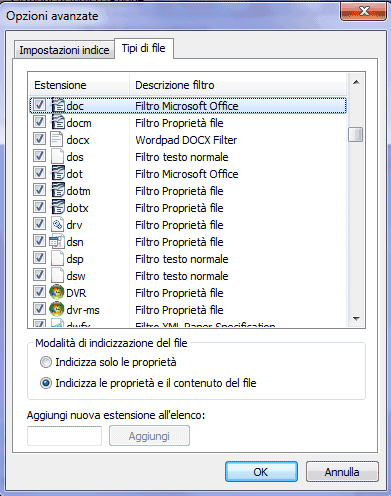
Task: Click the dotm template icon
Action: pos(57,191)
